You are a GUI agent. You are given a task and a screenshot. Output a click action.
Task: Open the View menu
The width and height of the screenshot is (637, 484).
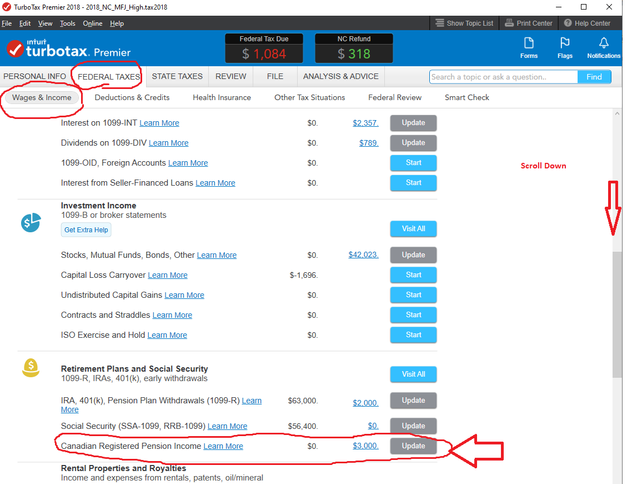coord(45,24)
